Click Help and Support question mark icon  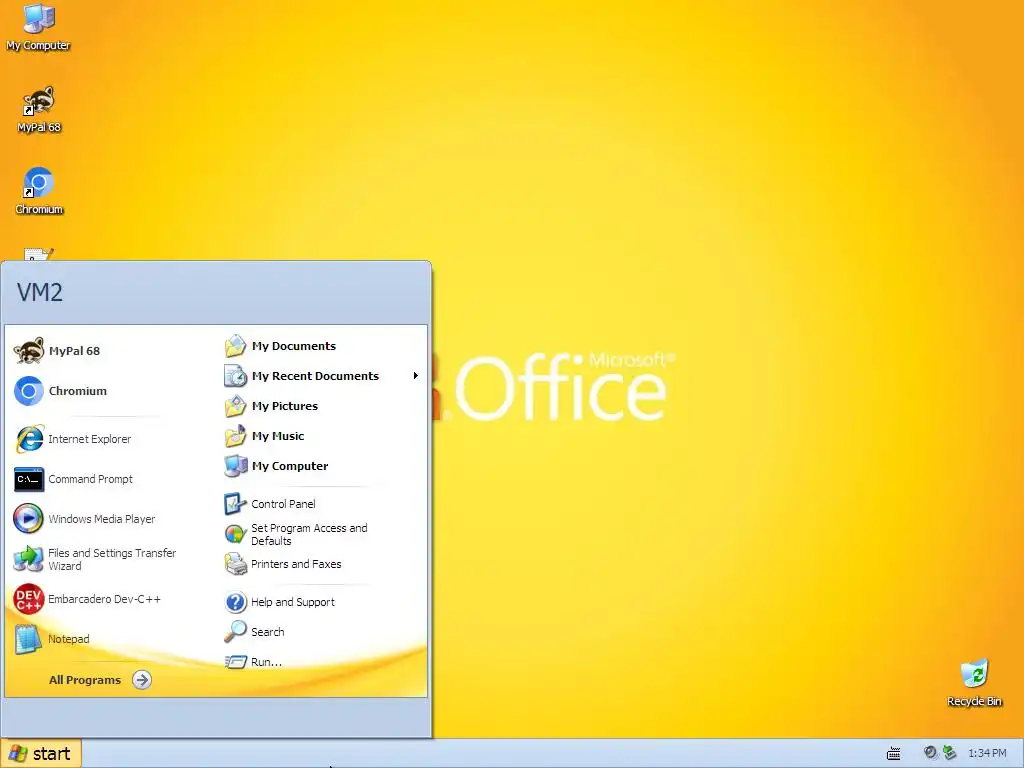coord(235,601)
